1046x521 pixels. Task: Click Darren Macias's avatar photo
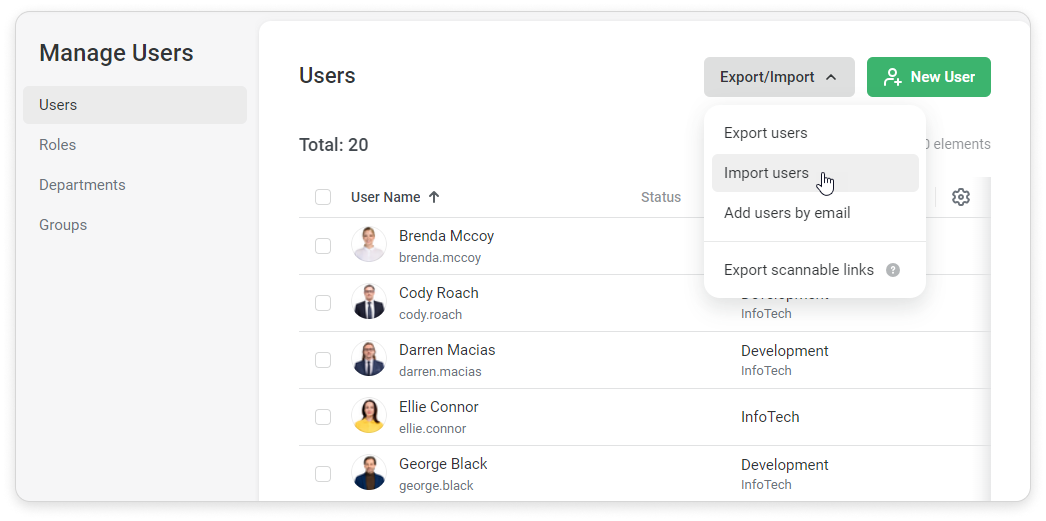[369, 358]
